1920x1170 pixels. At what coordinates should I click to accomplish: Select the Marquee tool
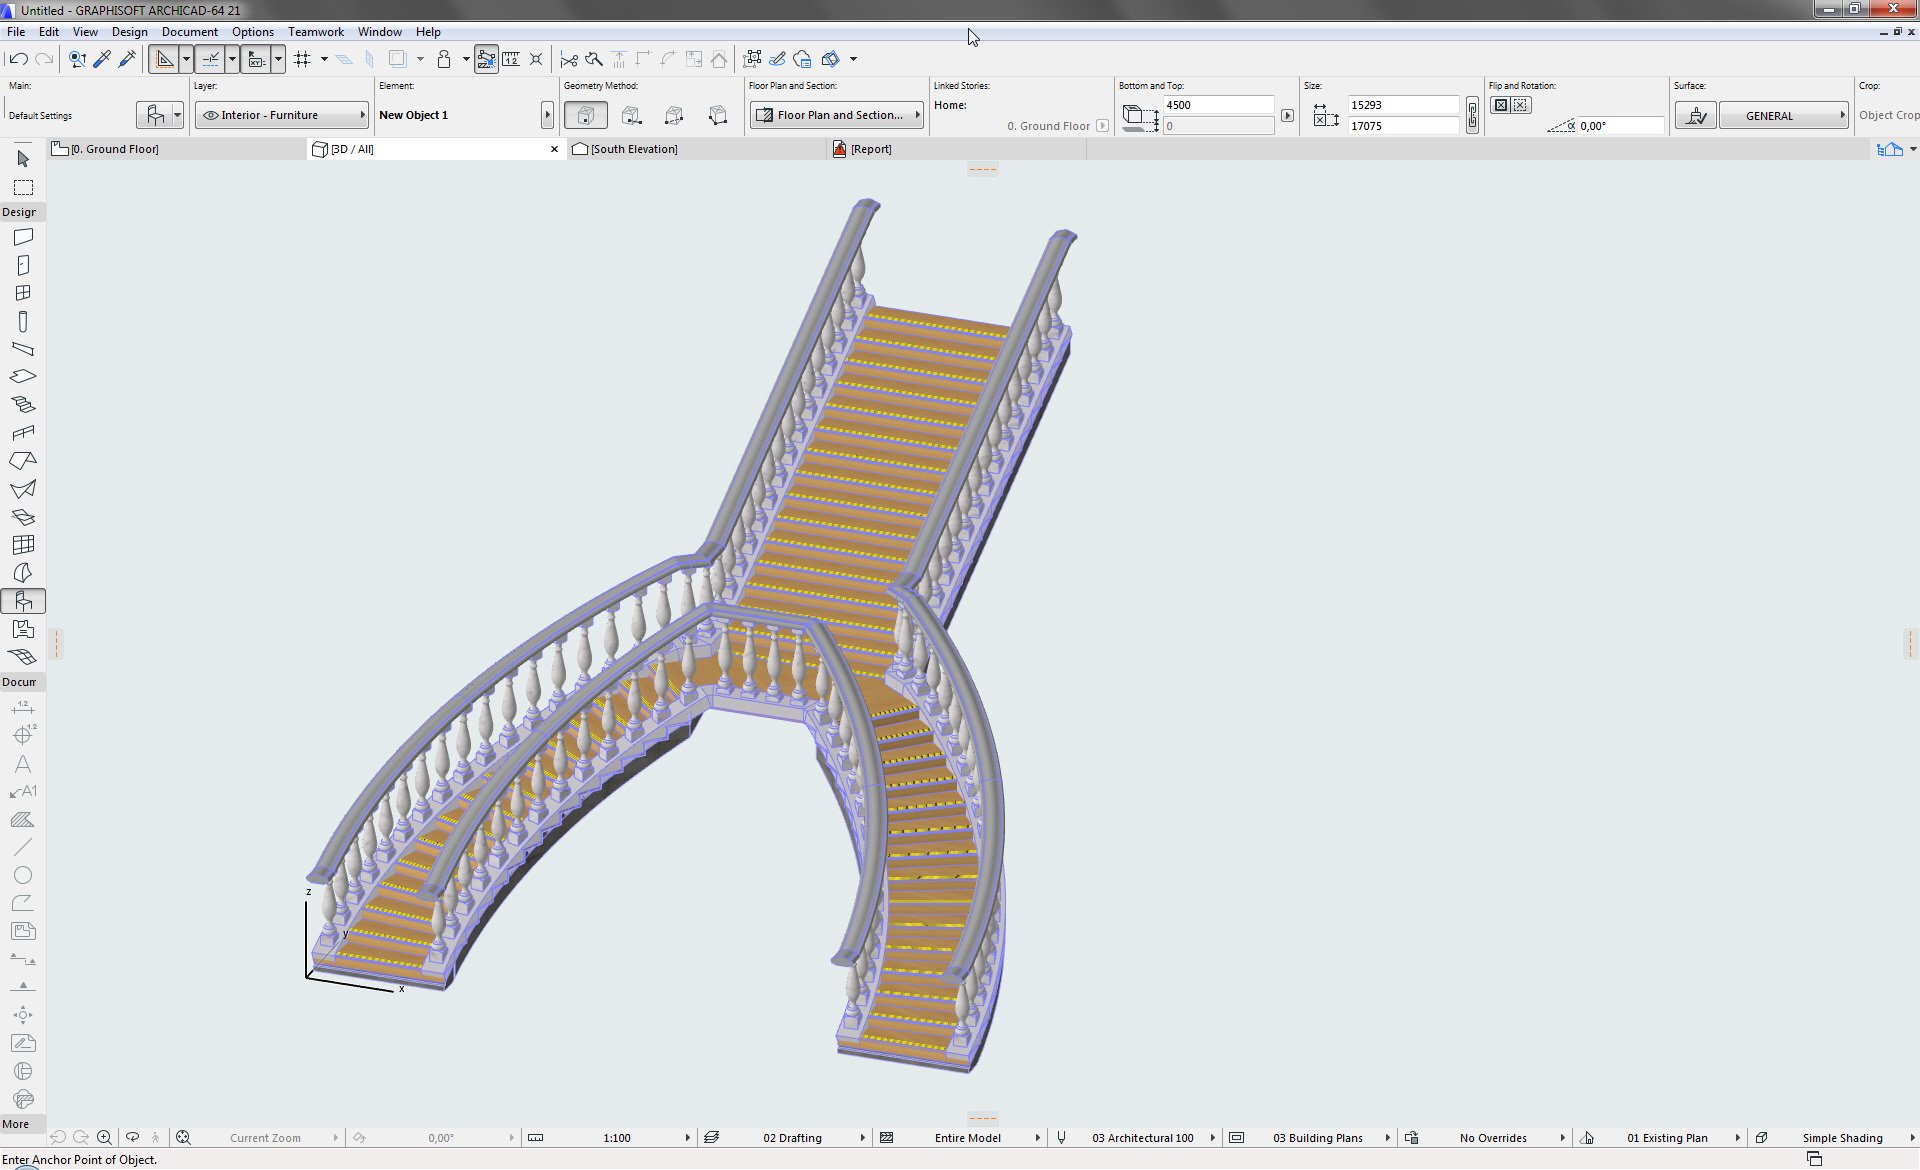click(23, 187)
